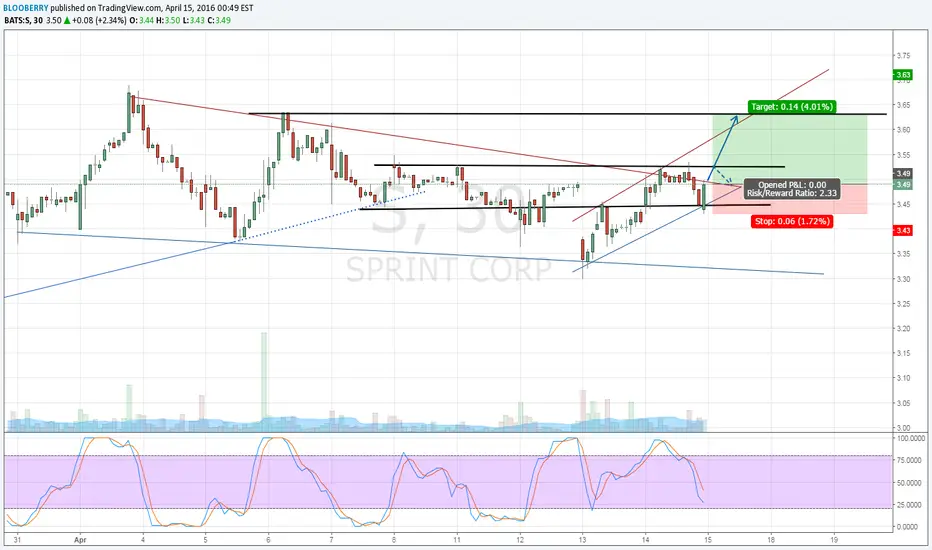The image size is (932, 550).
Task: Click the 3.20 price axis tick
Action: (903, 328)
